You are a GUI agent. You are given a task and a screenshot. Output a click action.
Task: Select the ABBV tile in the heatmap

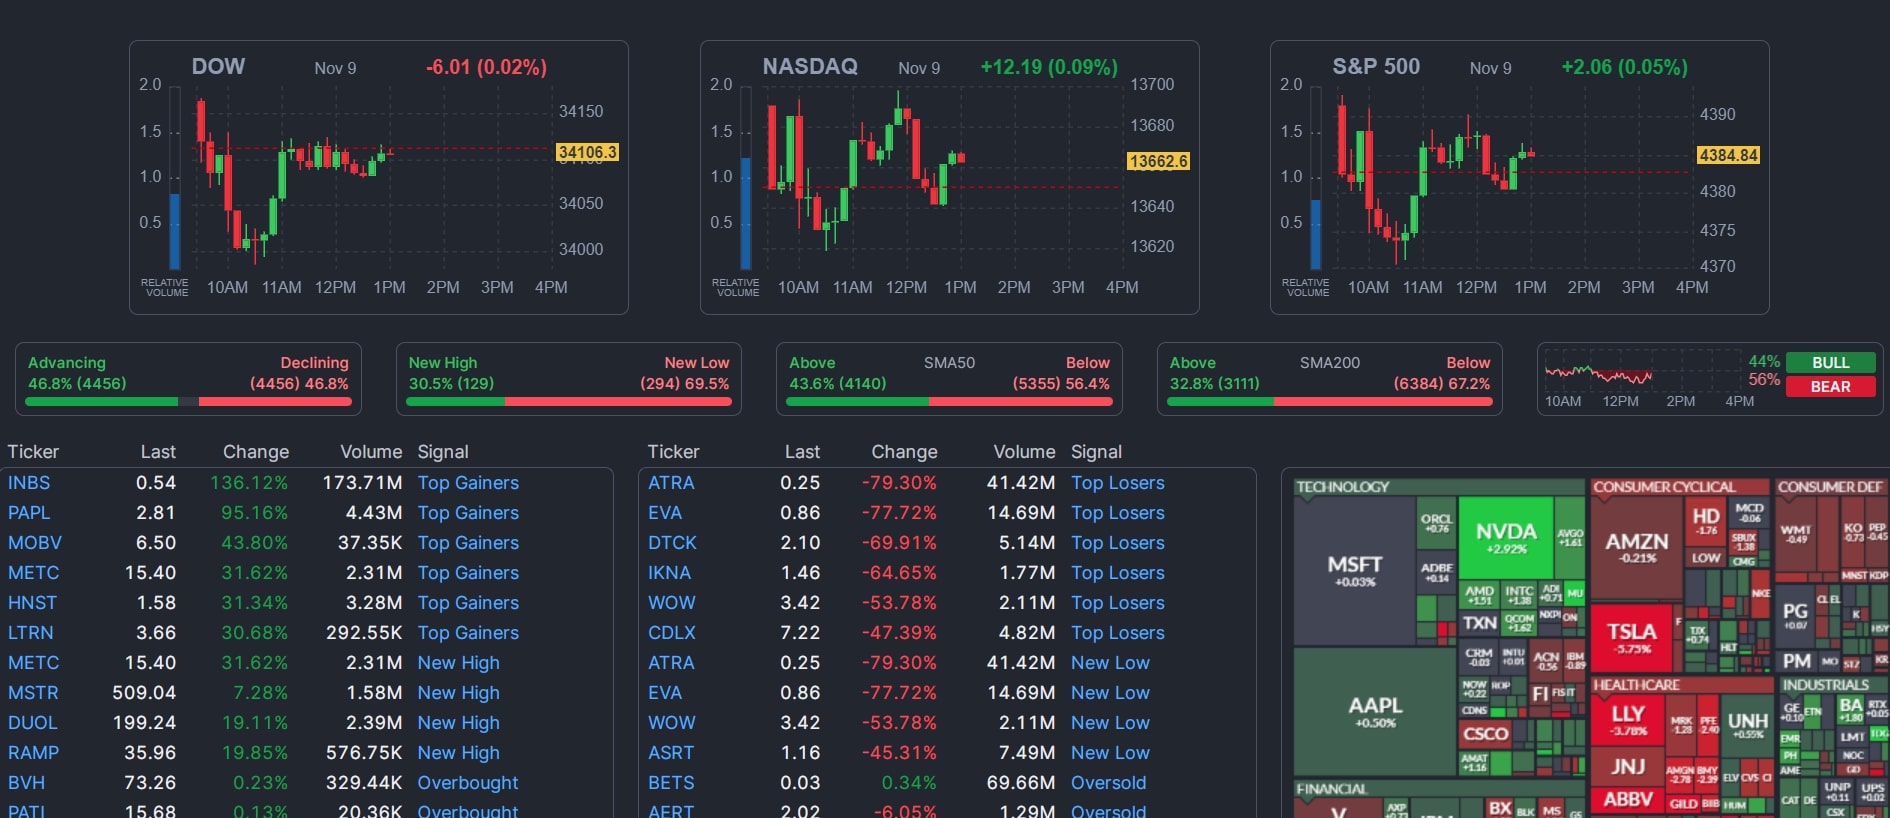click(x=1628, y=800)
